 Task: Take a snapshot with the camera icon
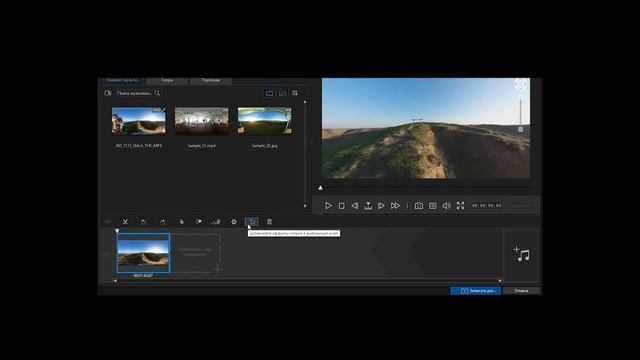tap(419, 206)
